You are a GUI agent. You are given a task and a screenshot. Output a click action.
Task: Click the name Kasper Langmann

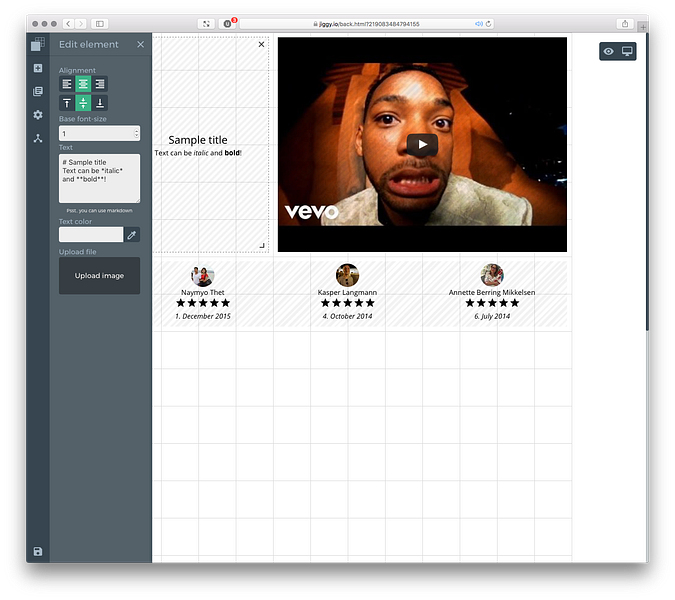[x=347, y=292]
